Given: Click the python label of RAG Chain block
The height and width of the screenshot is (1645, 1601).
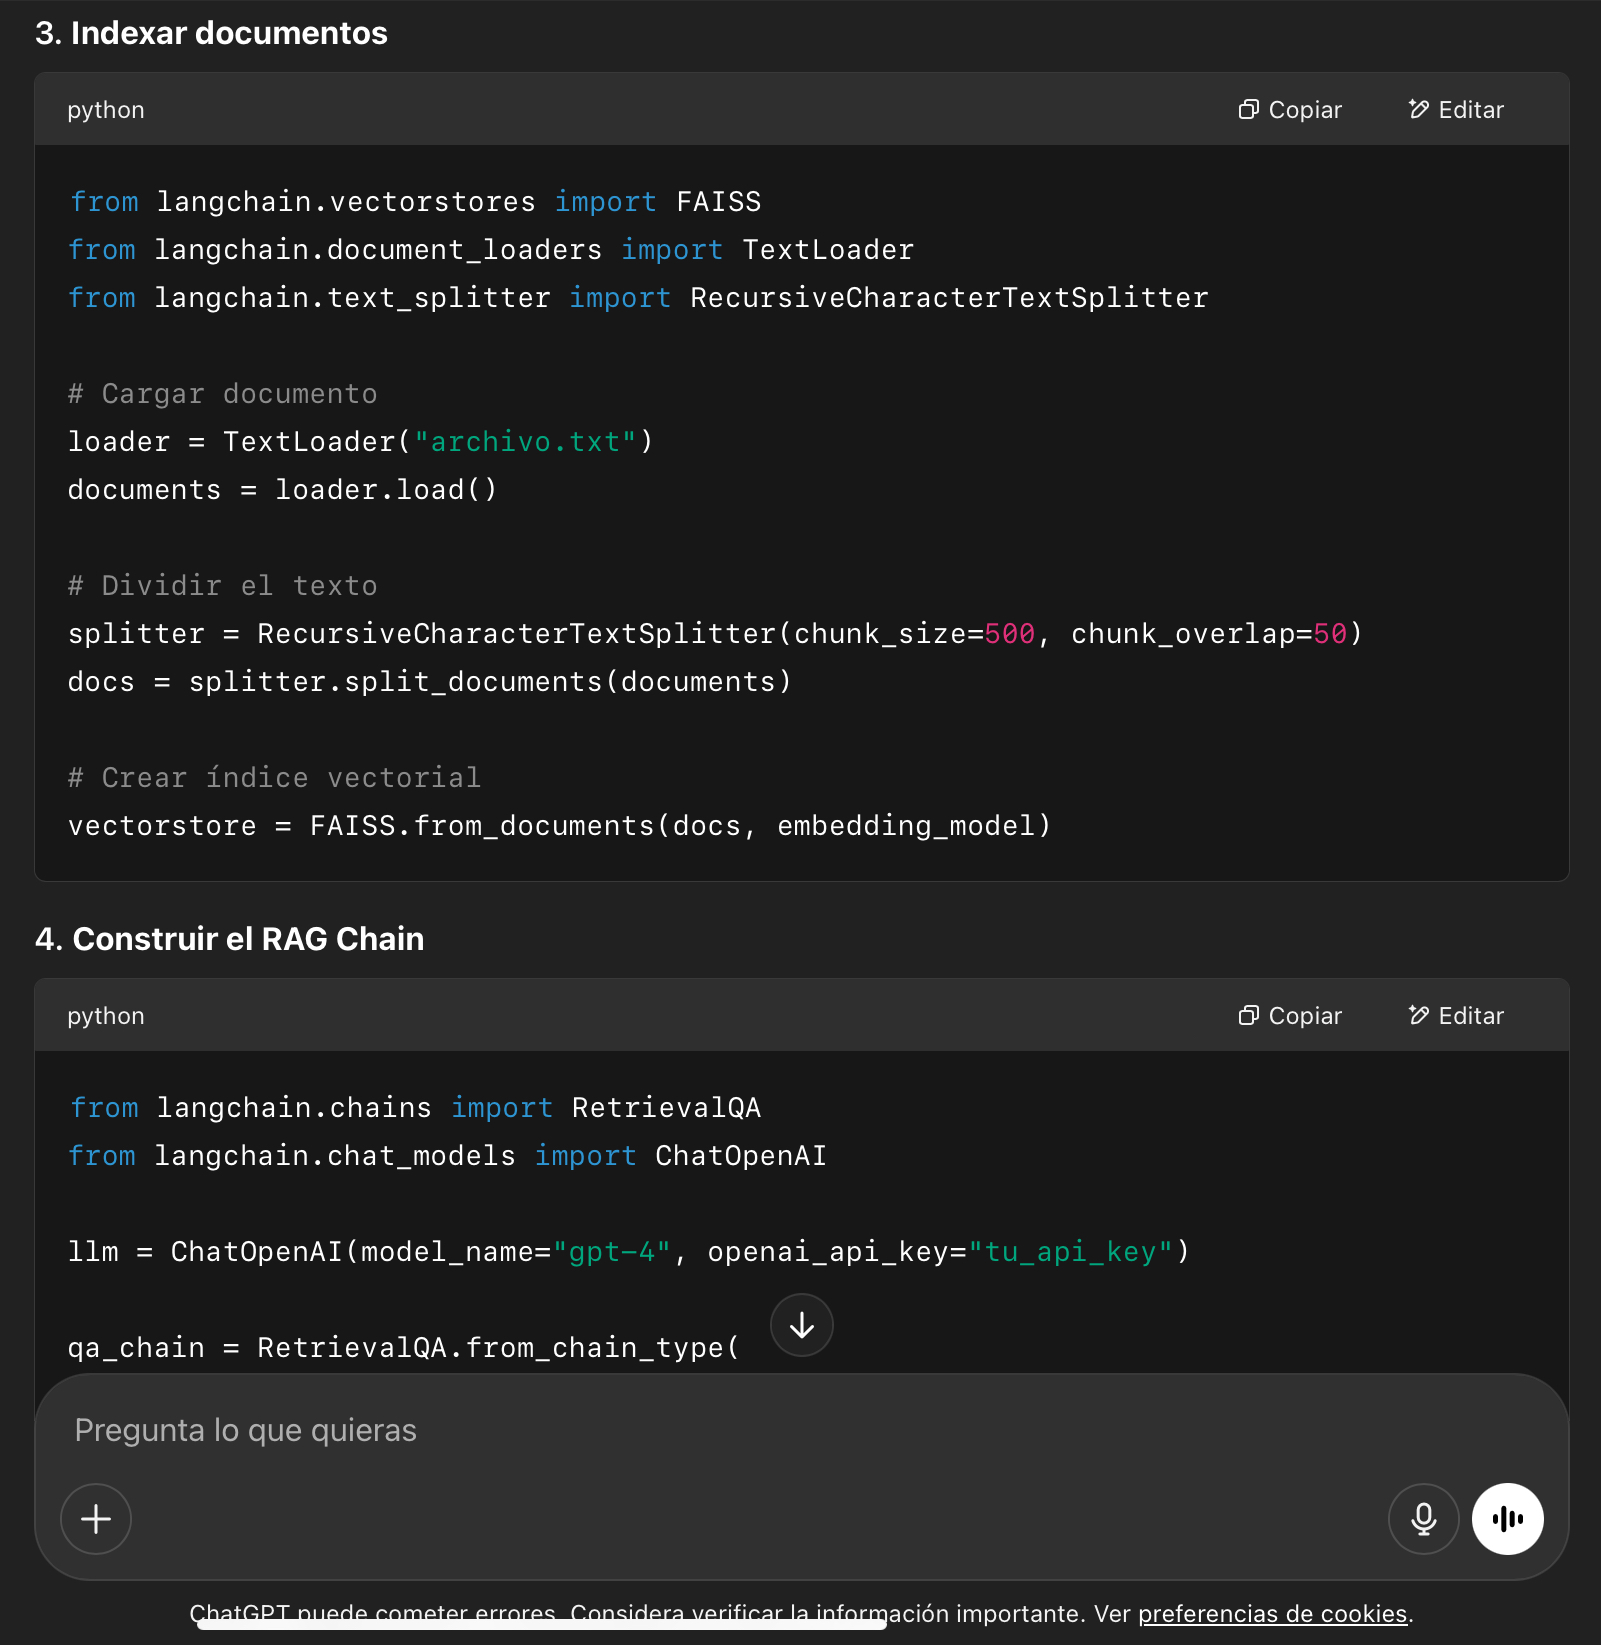Looking at the screenshot, I should [106, 1016].
